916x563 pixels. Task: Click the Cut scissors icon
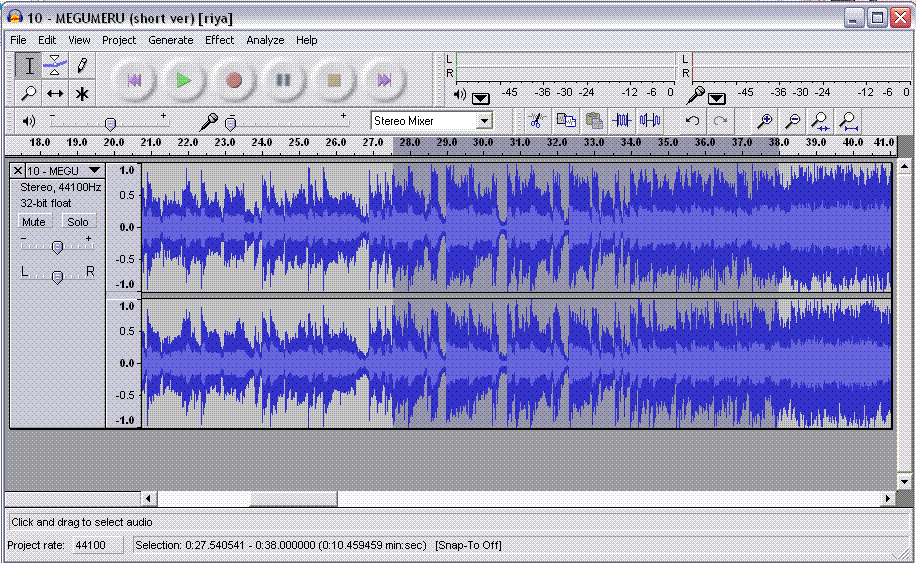[x=536, y=121]
